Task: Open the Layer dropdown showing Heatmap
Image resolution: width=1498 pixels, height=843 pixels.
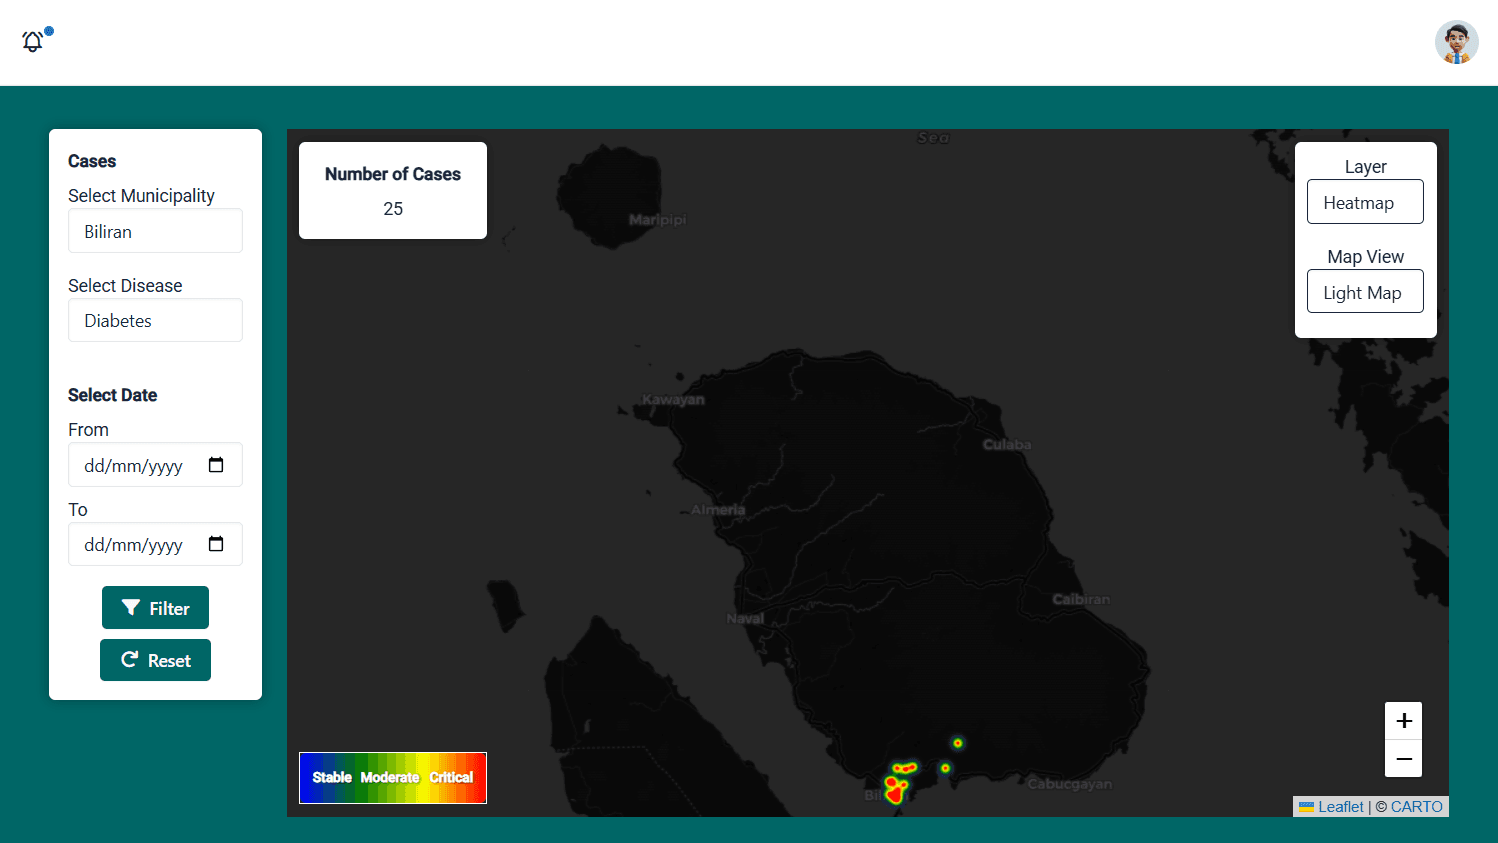Action: 1365,202
